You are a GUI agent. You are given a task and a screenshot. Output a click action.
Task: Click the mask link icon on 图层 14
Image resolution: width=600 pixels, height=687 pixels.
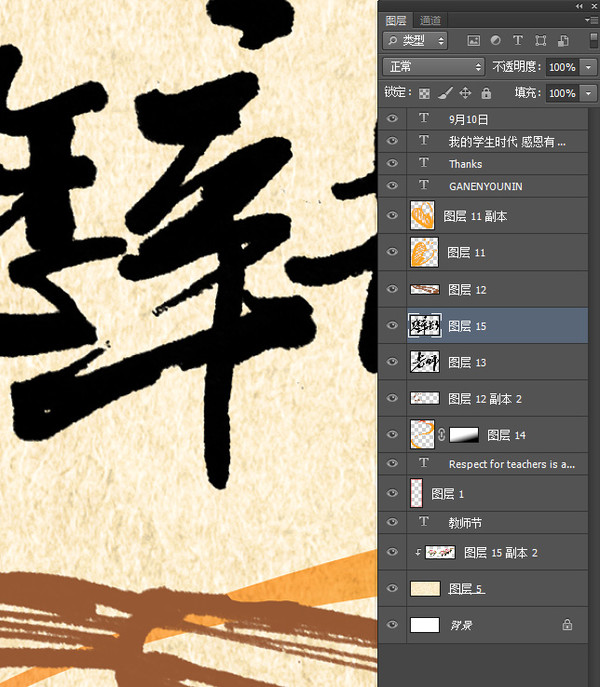click(441, 434)
